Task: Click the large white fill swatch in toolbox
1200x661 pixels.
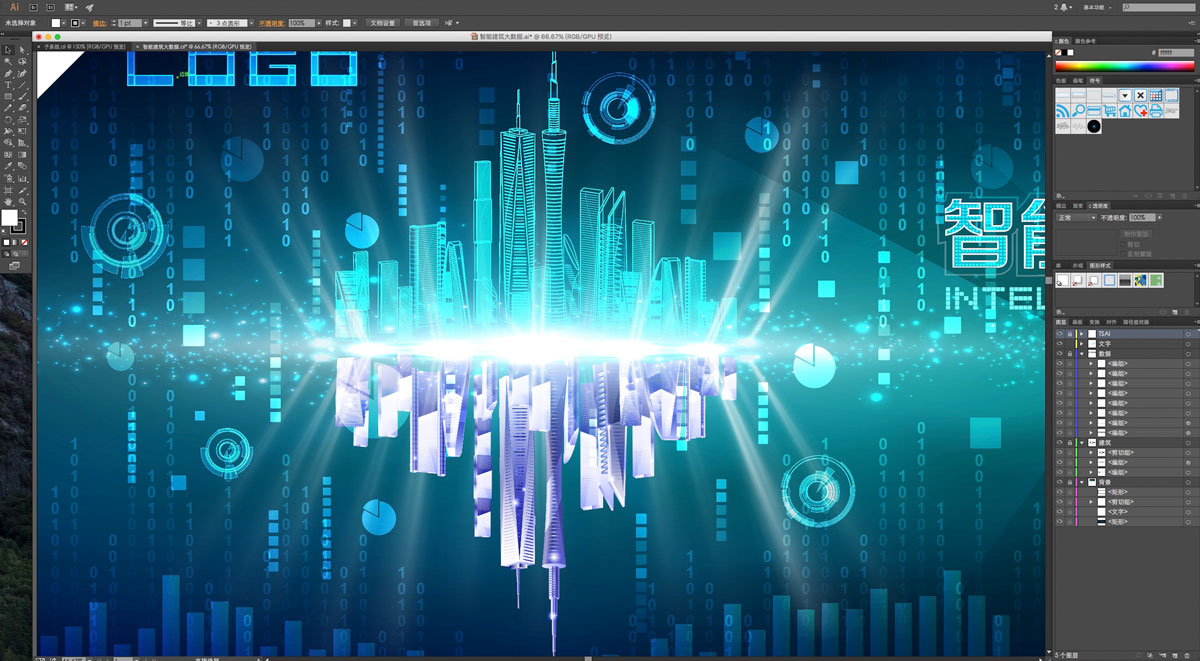Action: pyautogui.click(x=9, y=218)
